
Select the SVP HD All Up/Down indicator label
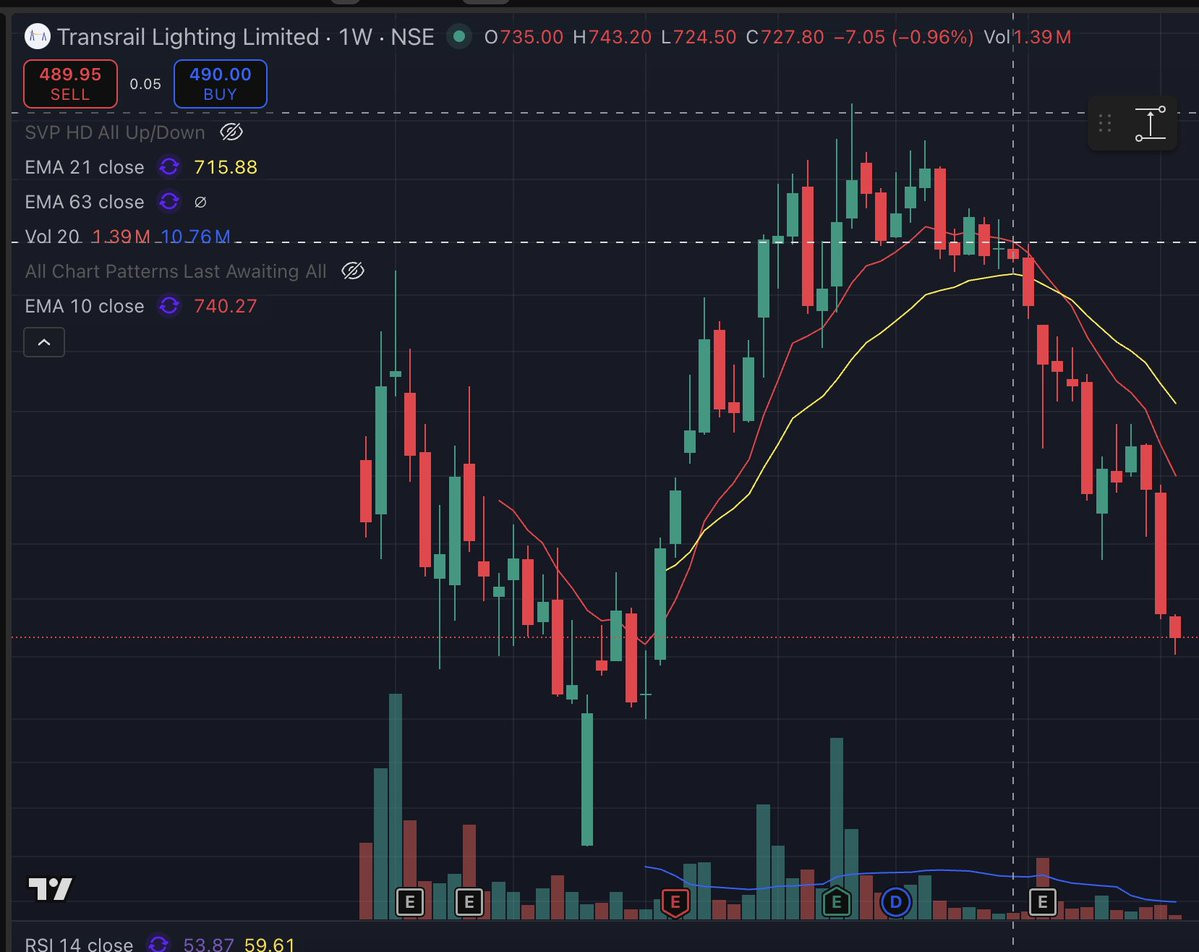click(115, 132)
